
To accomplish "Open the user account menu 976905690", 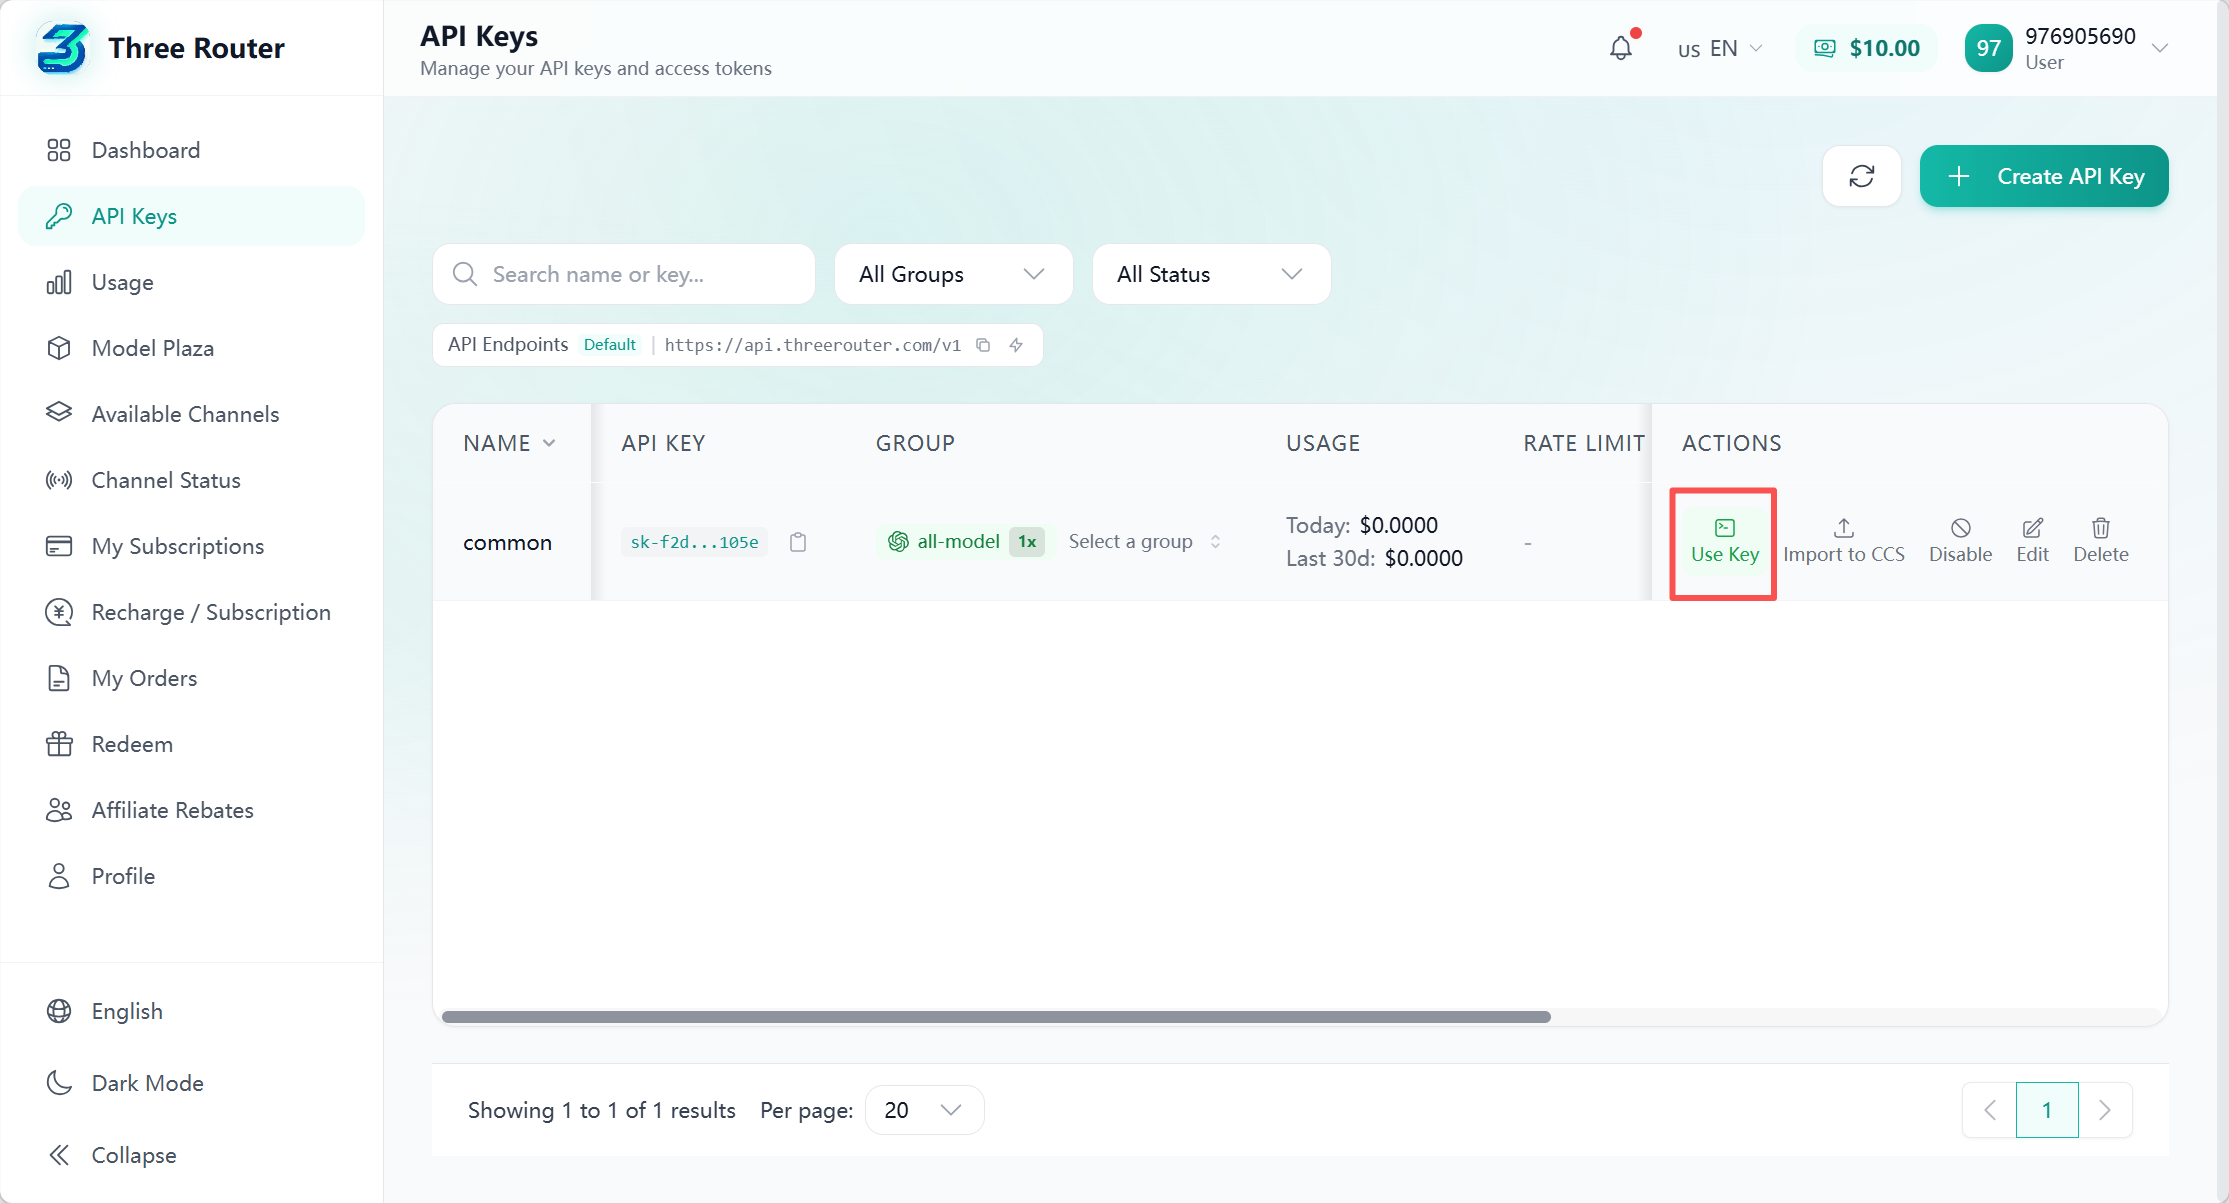I will coord(2066,48).
